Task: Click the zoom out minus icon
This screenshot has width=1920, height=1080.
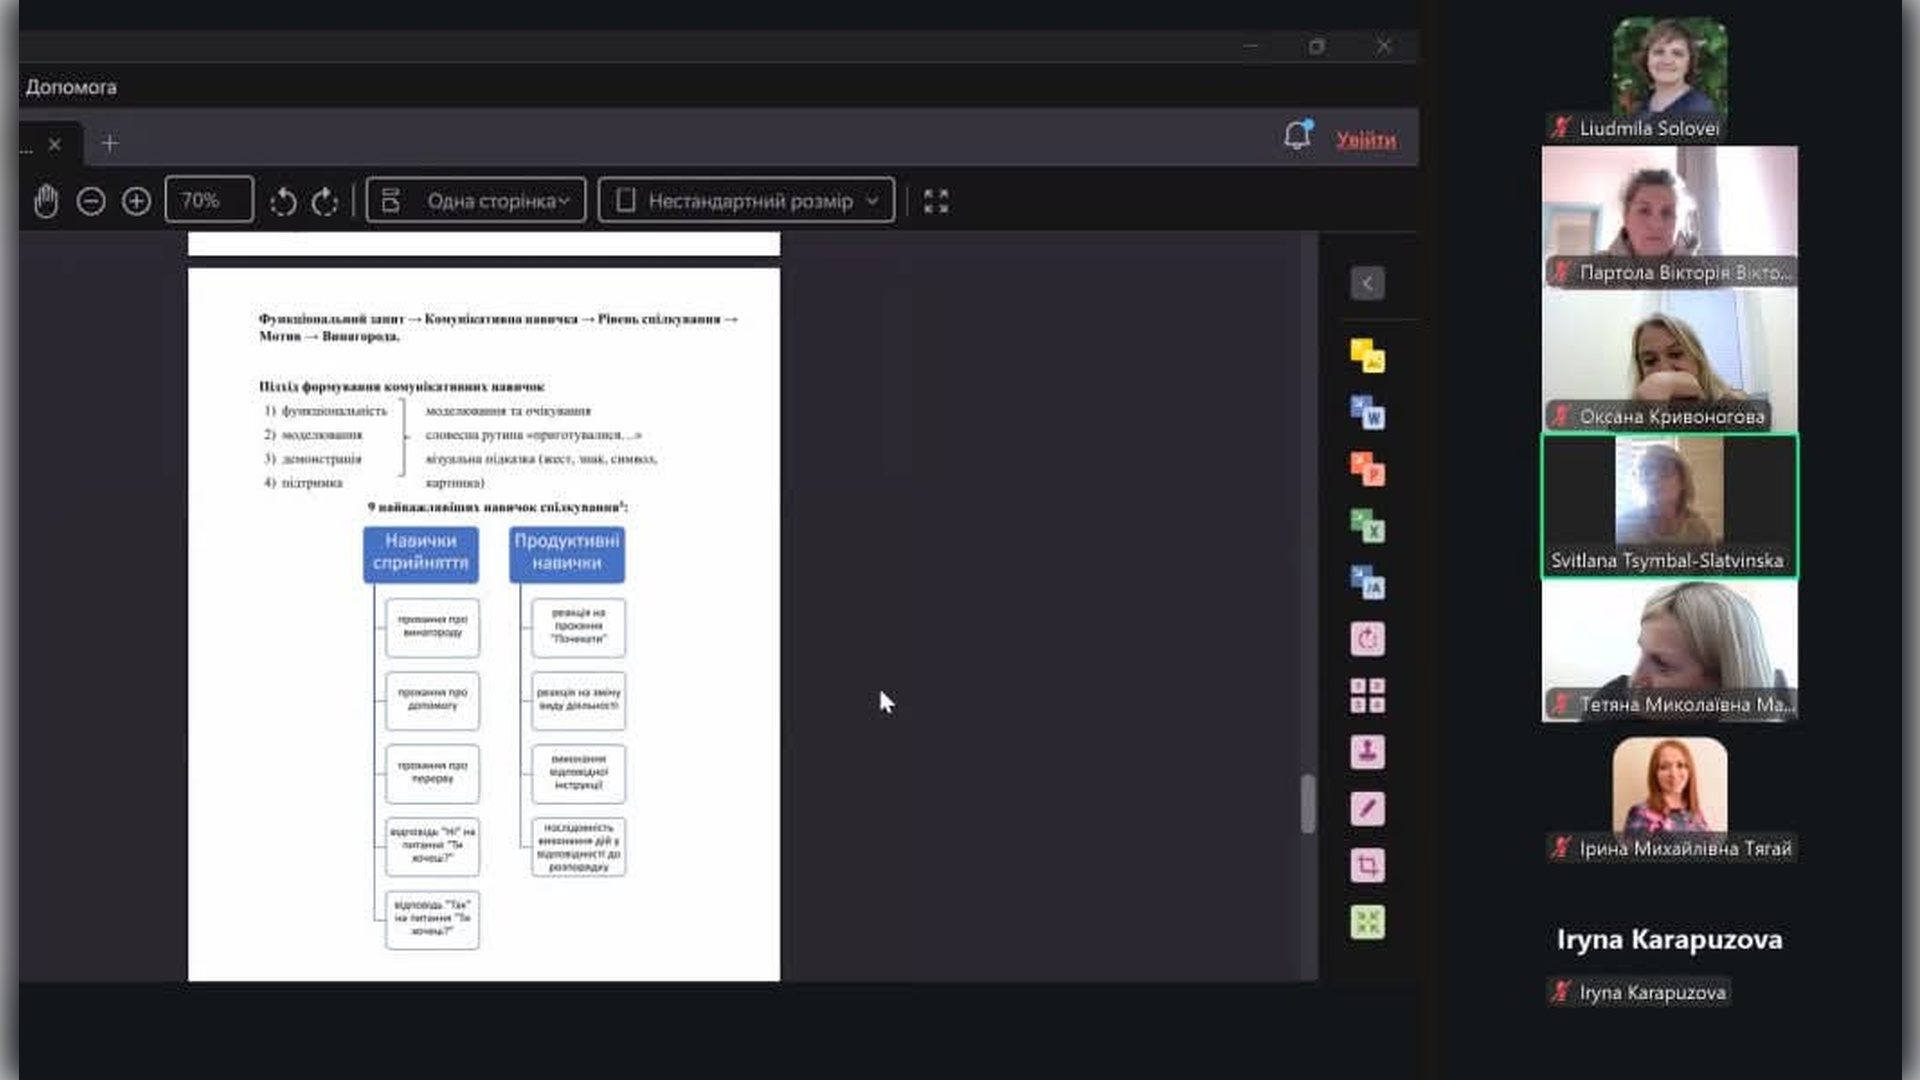Action: pyautogui.click(x=91, y=201)
